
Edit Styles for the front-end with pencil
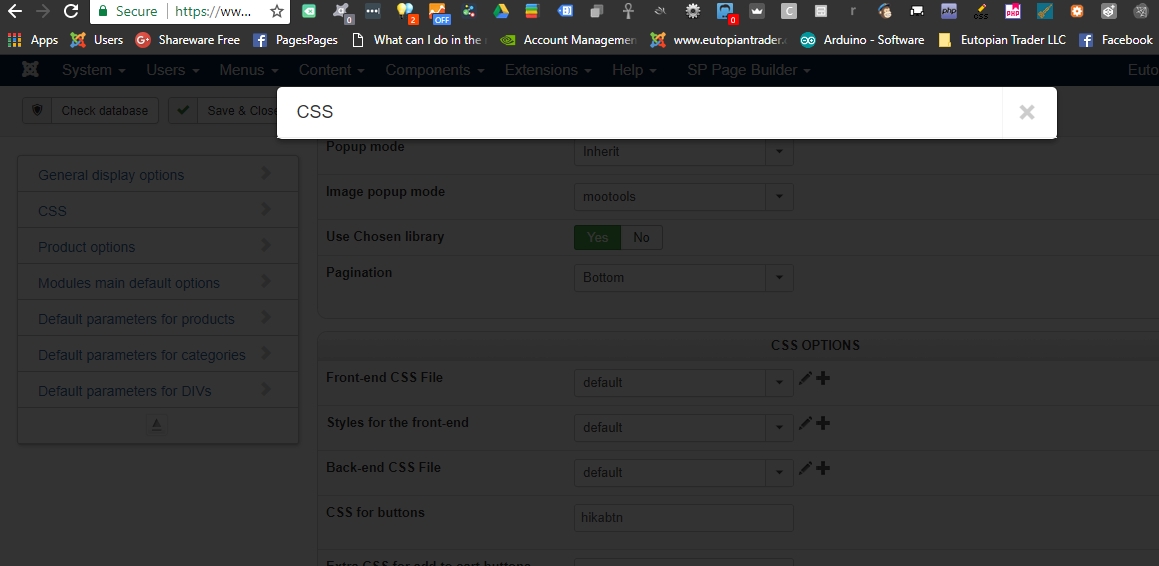(x=805, y=423)
